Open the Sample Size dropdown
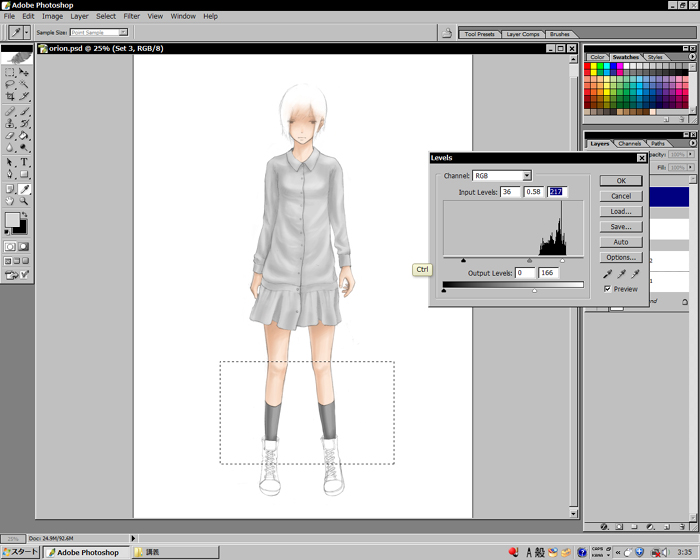The image size is (700, 560). (x=123, y=33)
